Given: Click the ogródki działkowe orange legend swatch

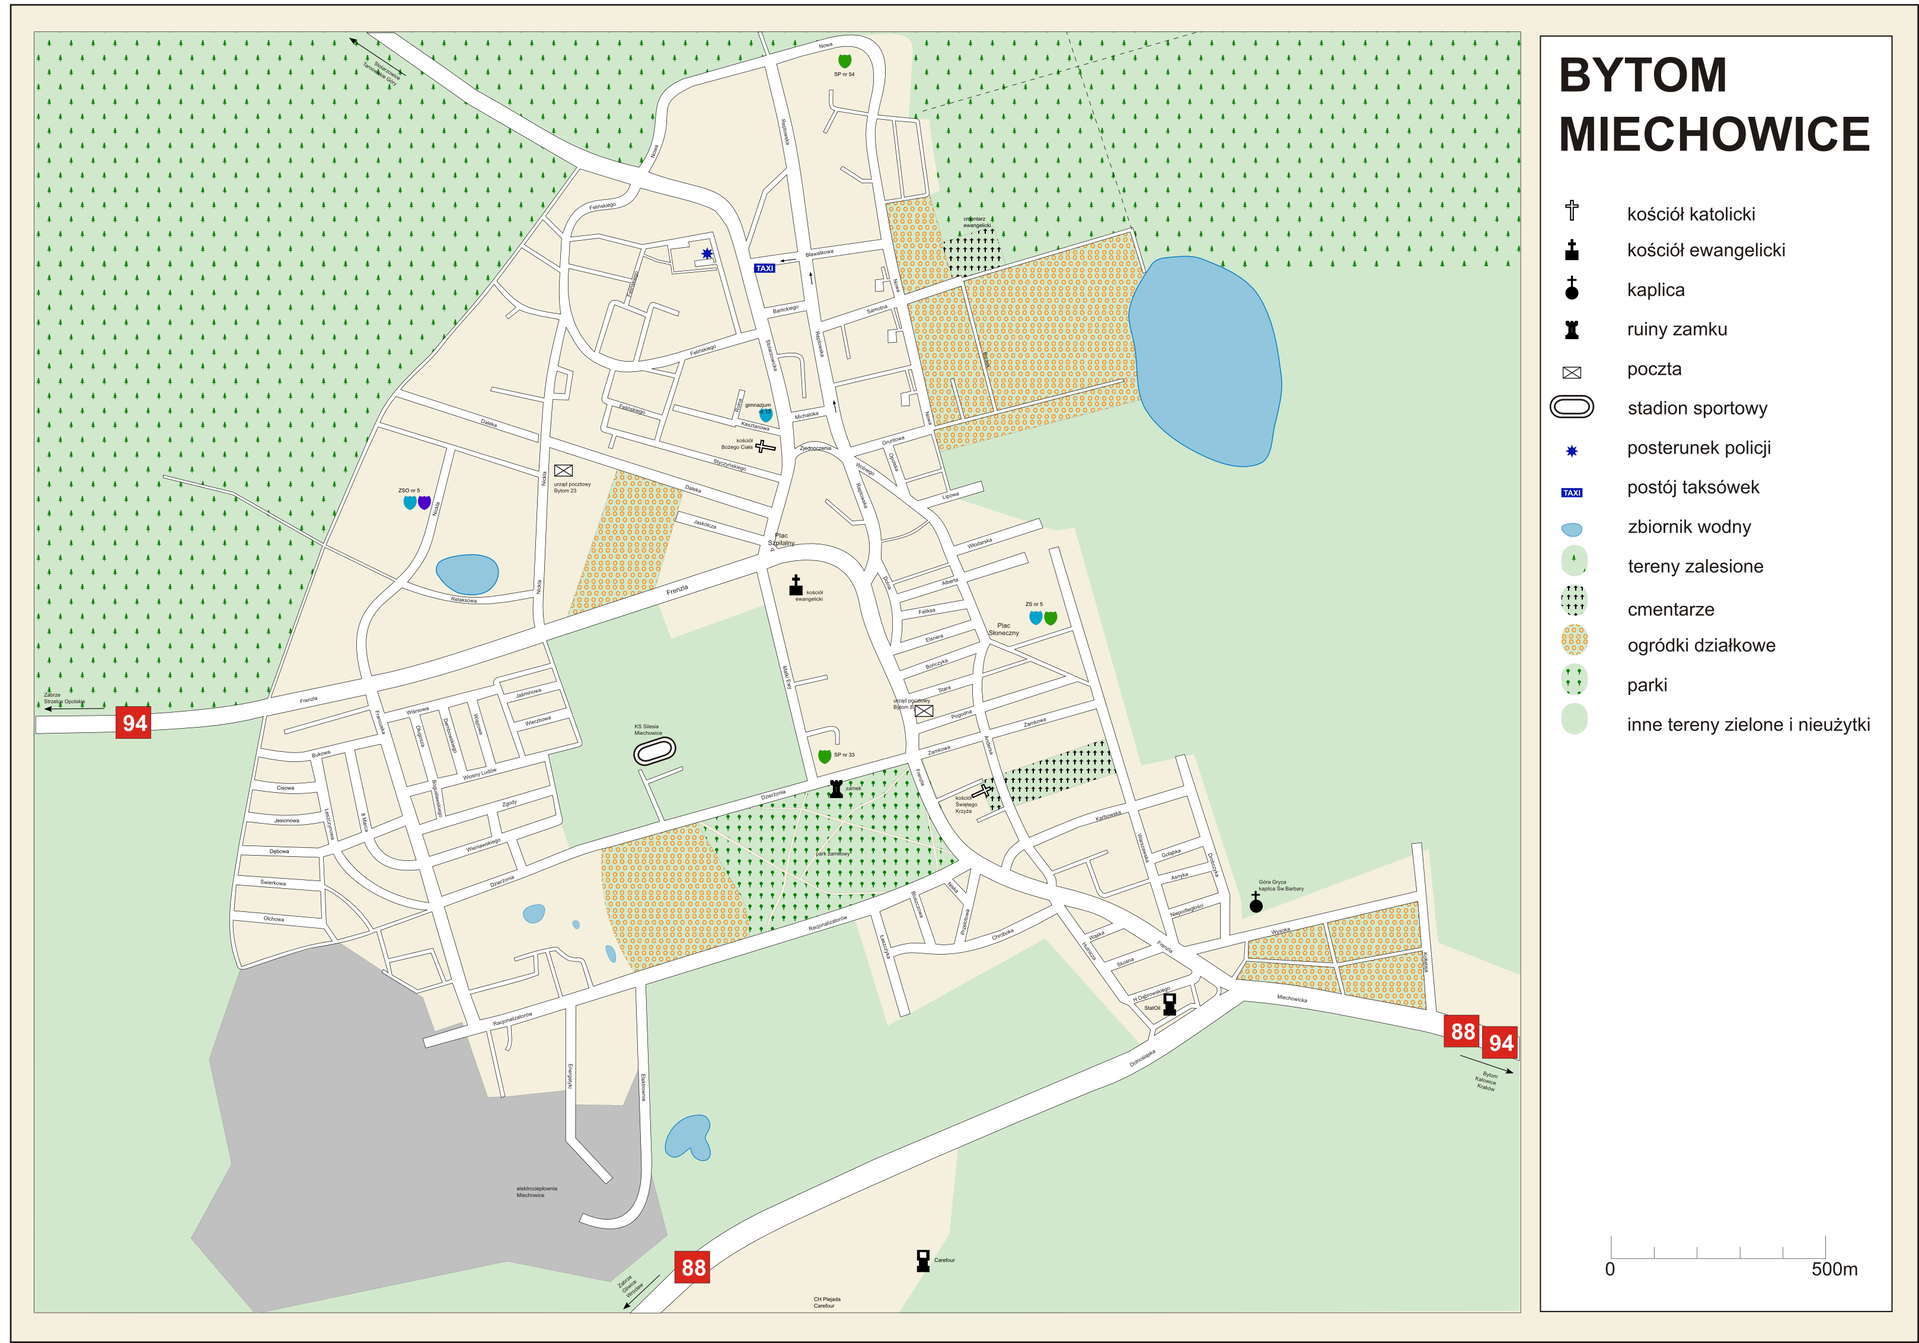Looking at the screenshot, I should (x=1574, y=640).
